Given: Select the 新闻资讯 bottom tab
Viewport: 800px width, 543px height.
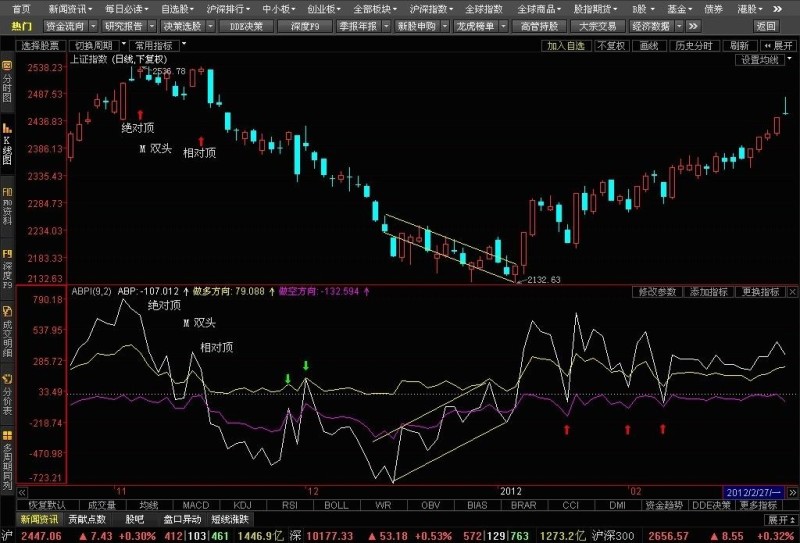Looking at the screenshot, I should pos(39,520).
